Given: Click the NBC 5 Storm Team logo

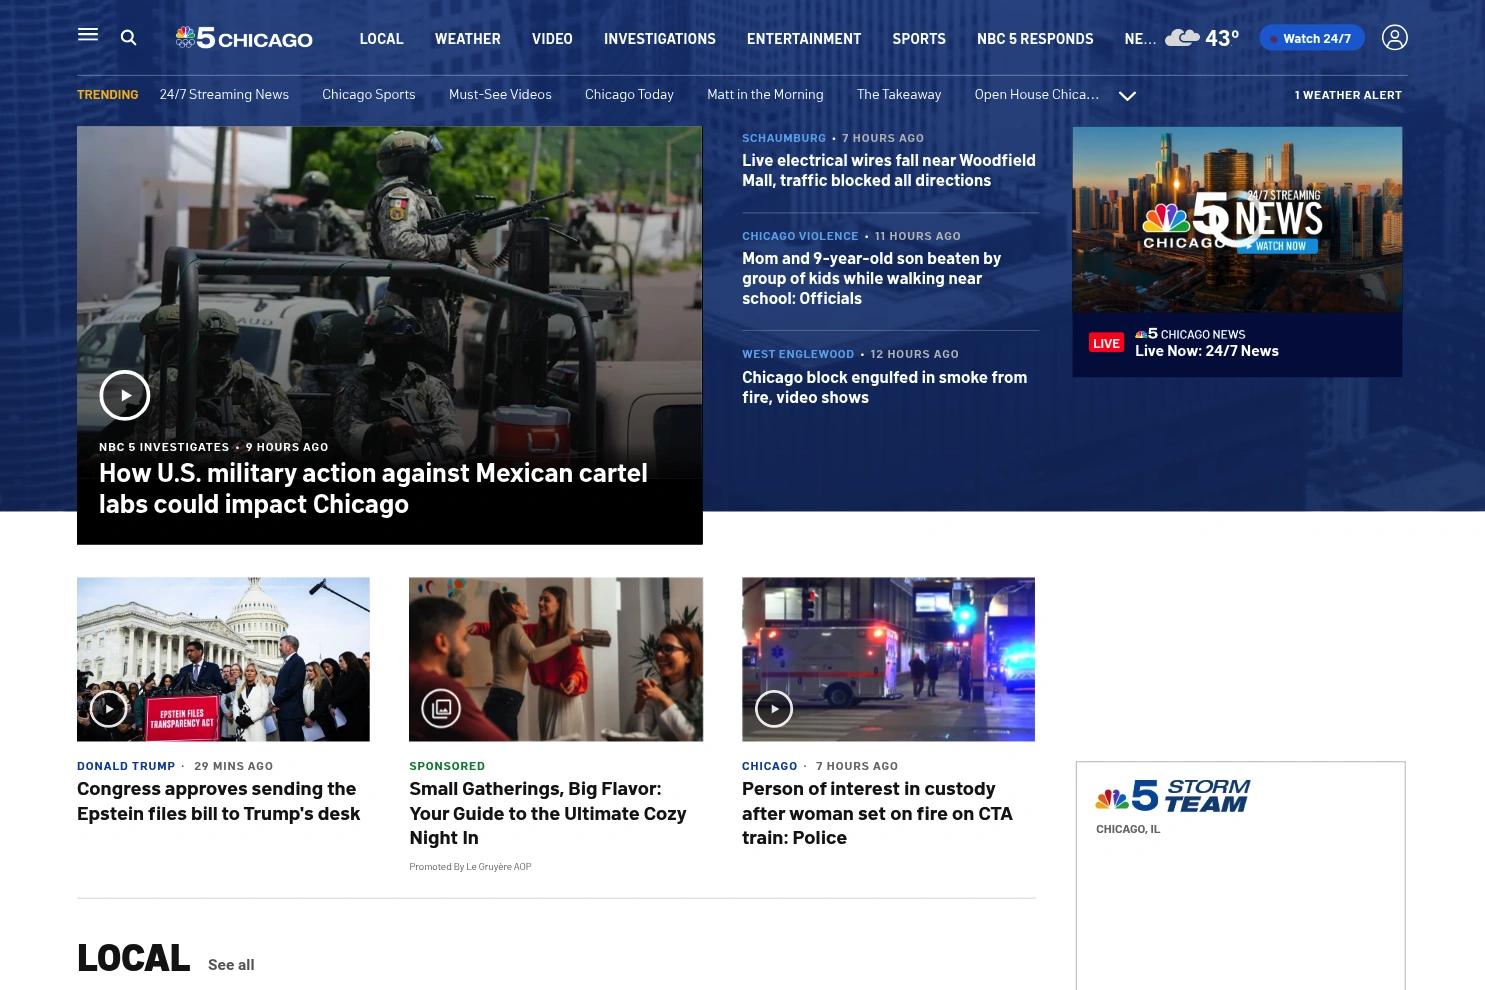Looking at the screenshot, I should [1172, 796].
